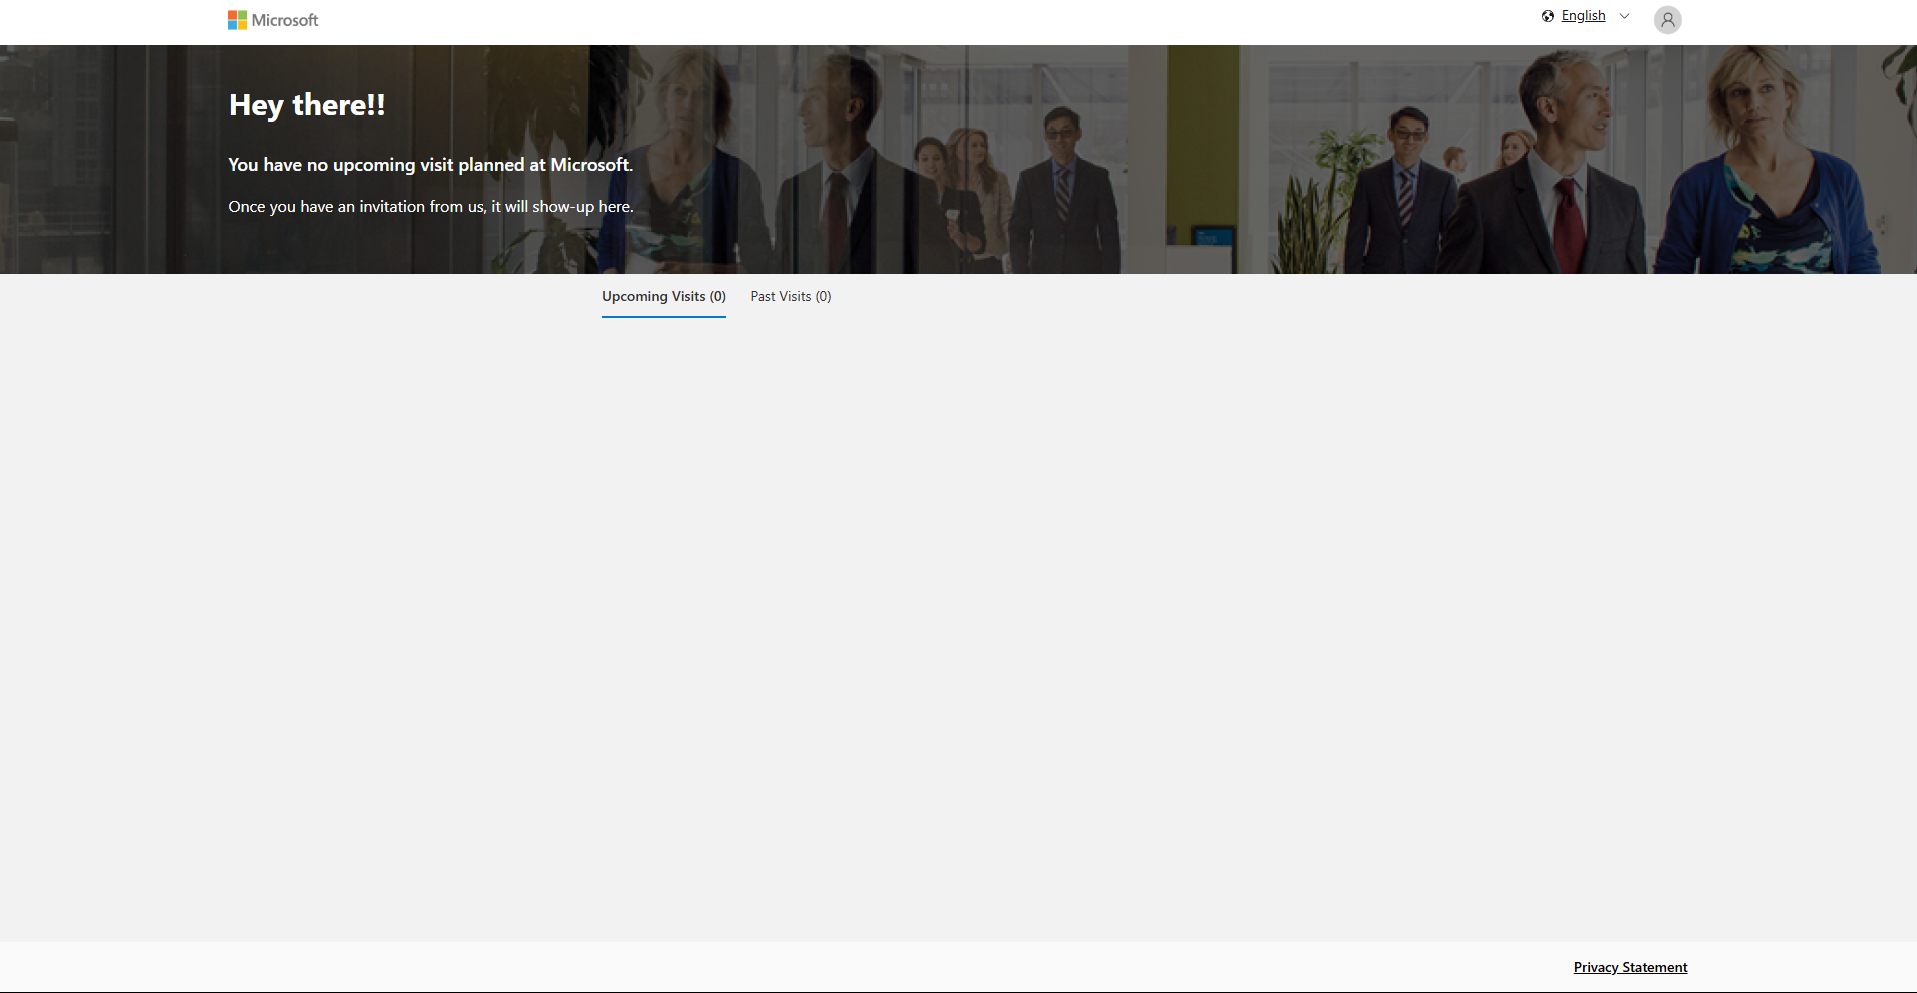Expand the language chevron next to English
The height and width of the screenshot is (993, 1917).
click(1624, 16)
